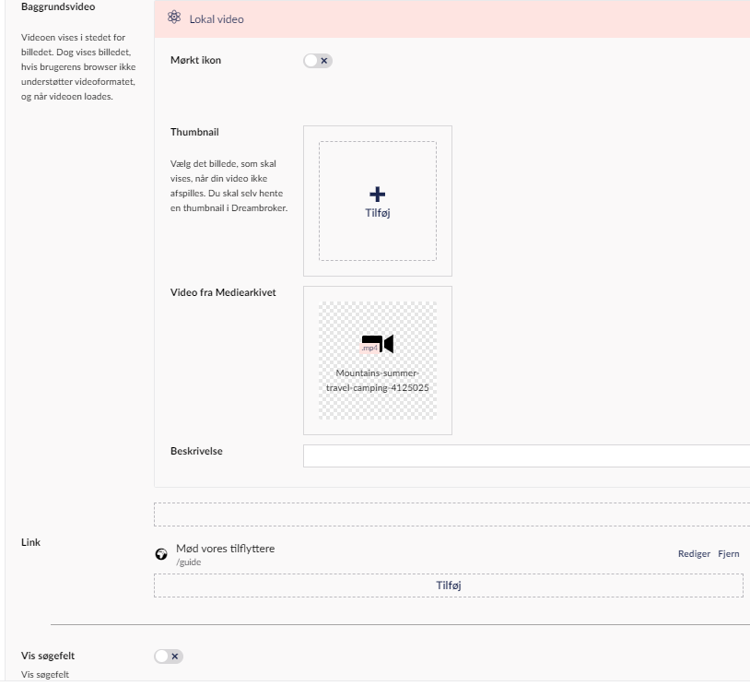
Task: Collapse the Lokal video header bar
Action: [x=450, y=18]
